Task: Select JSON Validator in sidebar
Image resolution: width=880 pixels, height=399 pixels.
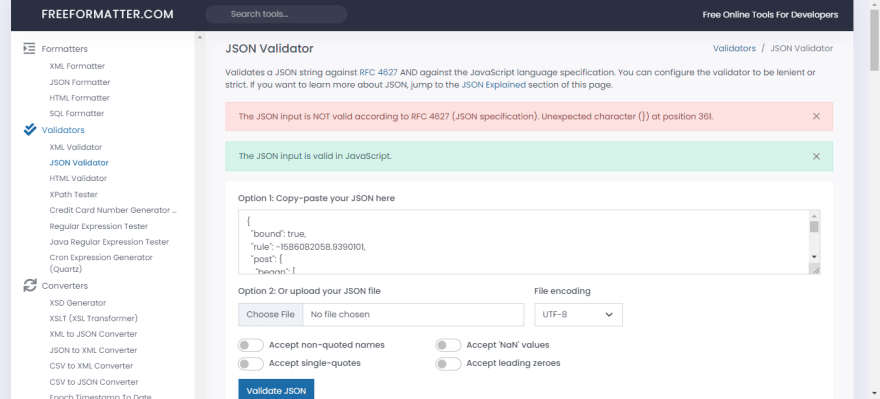Action: pyautogui.click(x=79, y=163)
